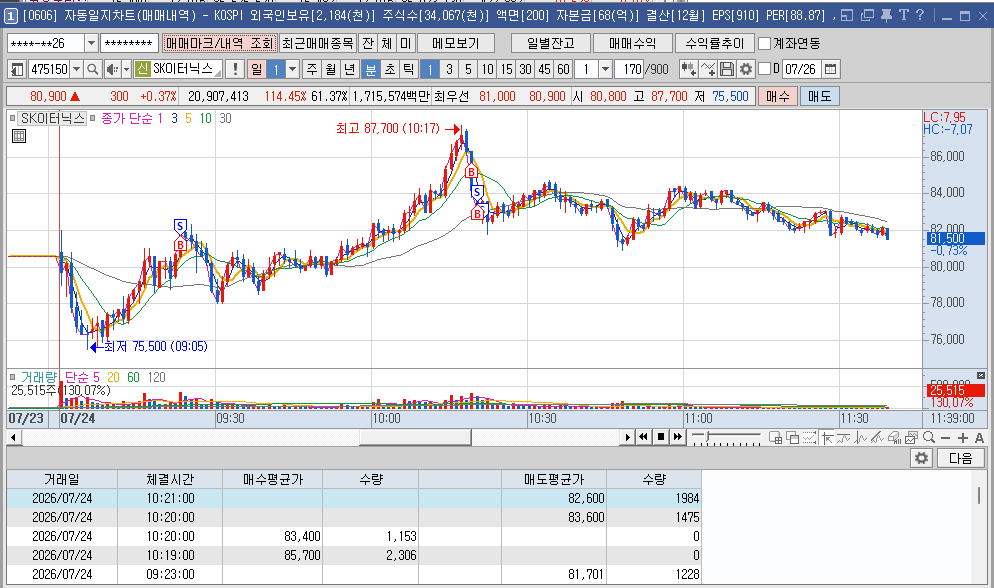This screenshot has height=588, width=994.
Task: Click fast-forward playback button
Action: (x=678, y=437)
